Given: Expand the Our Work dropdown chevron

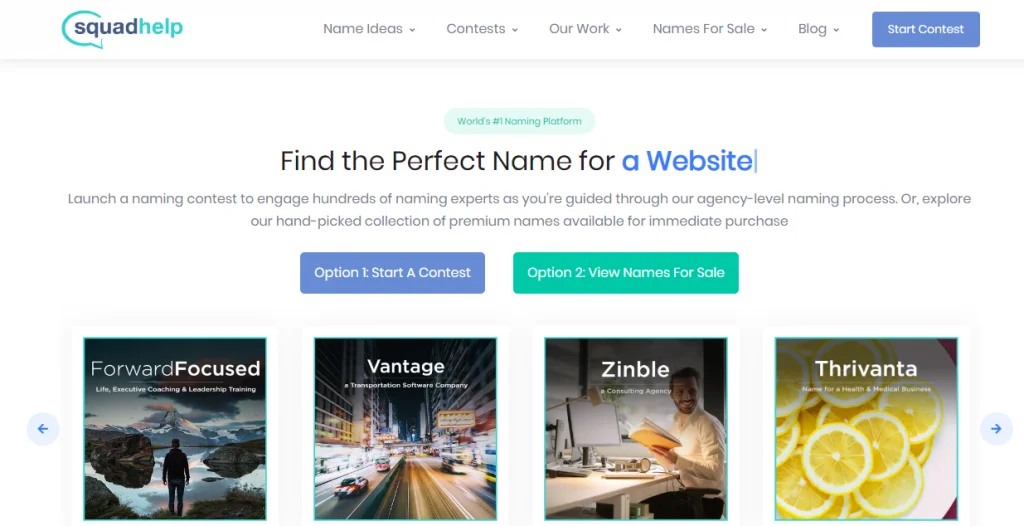Looking at the screenshot, I should pyautogui.click(x=618, y=30).
